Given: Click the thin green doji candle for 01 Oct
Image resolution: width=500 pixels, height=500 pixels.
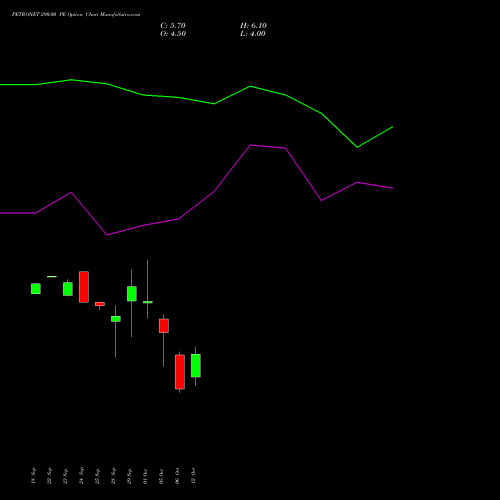Looking at the screenshot, I should coord(148,302).
